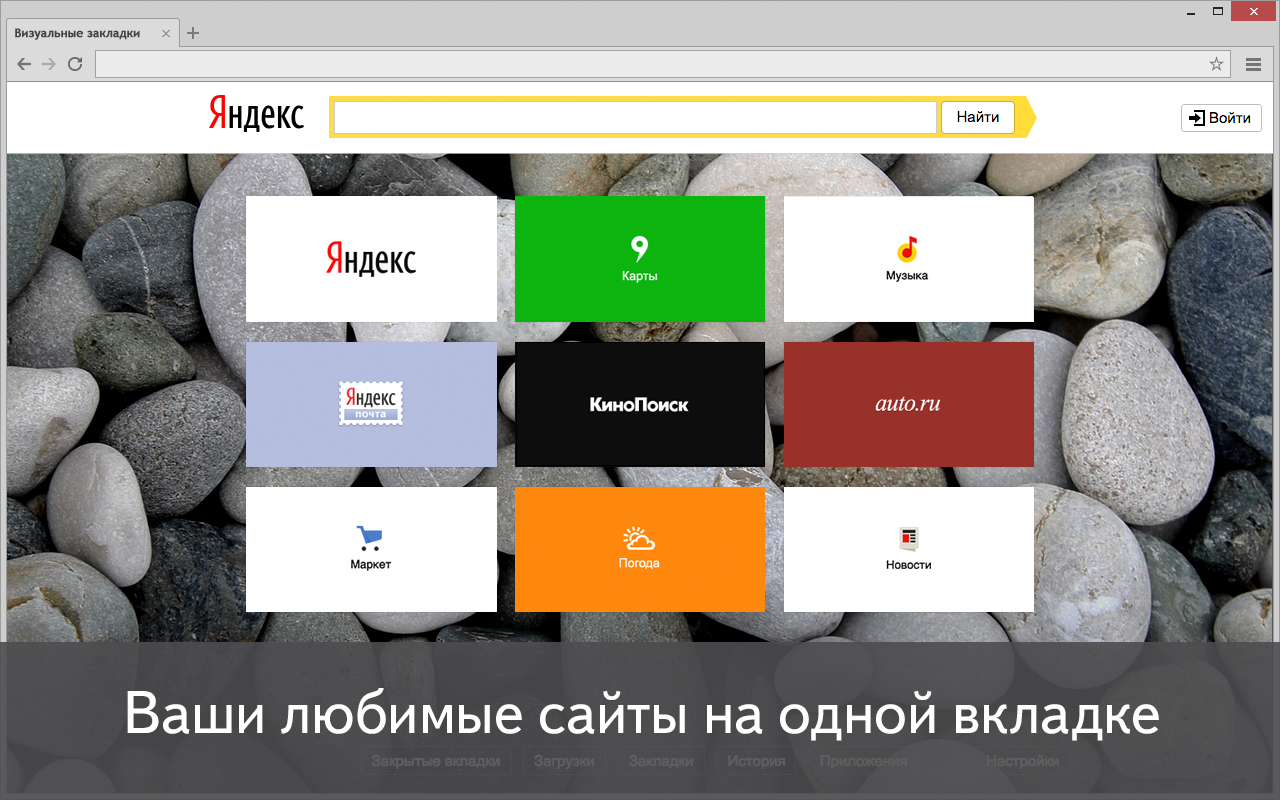Image resolution: width=1280 pixels, height=800 pixels.
Task: Open the auto.ru bookmark tile
Action: (909, 404)
